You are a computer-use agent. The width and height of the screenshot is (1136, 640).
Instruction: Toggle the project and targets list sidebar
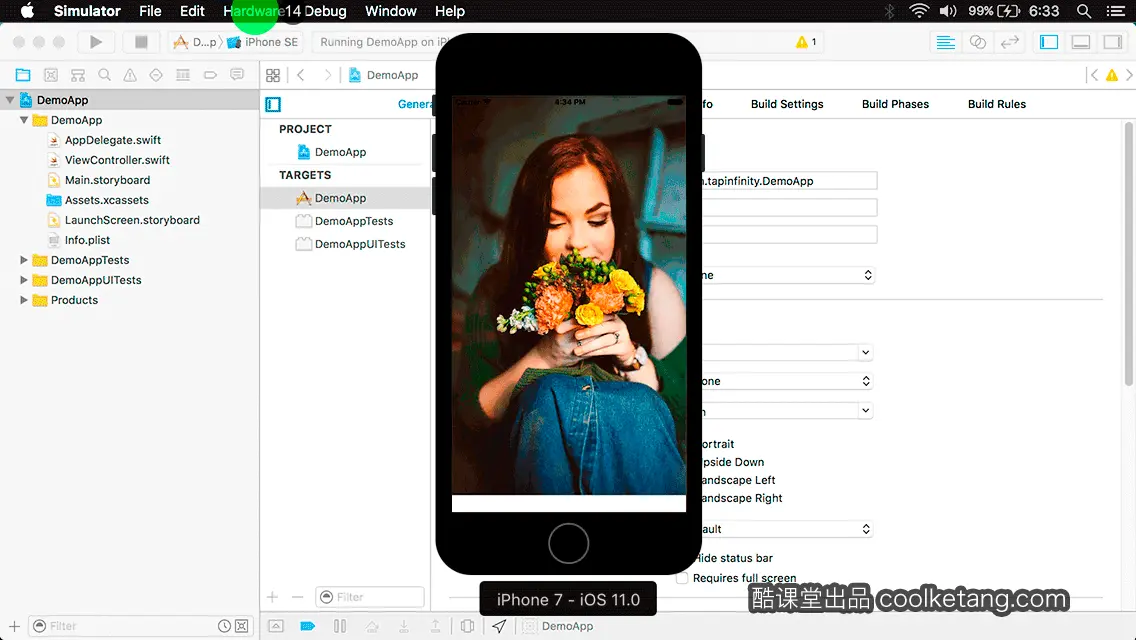tap(273, 104)
